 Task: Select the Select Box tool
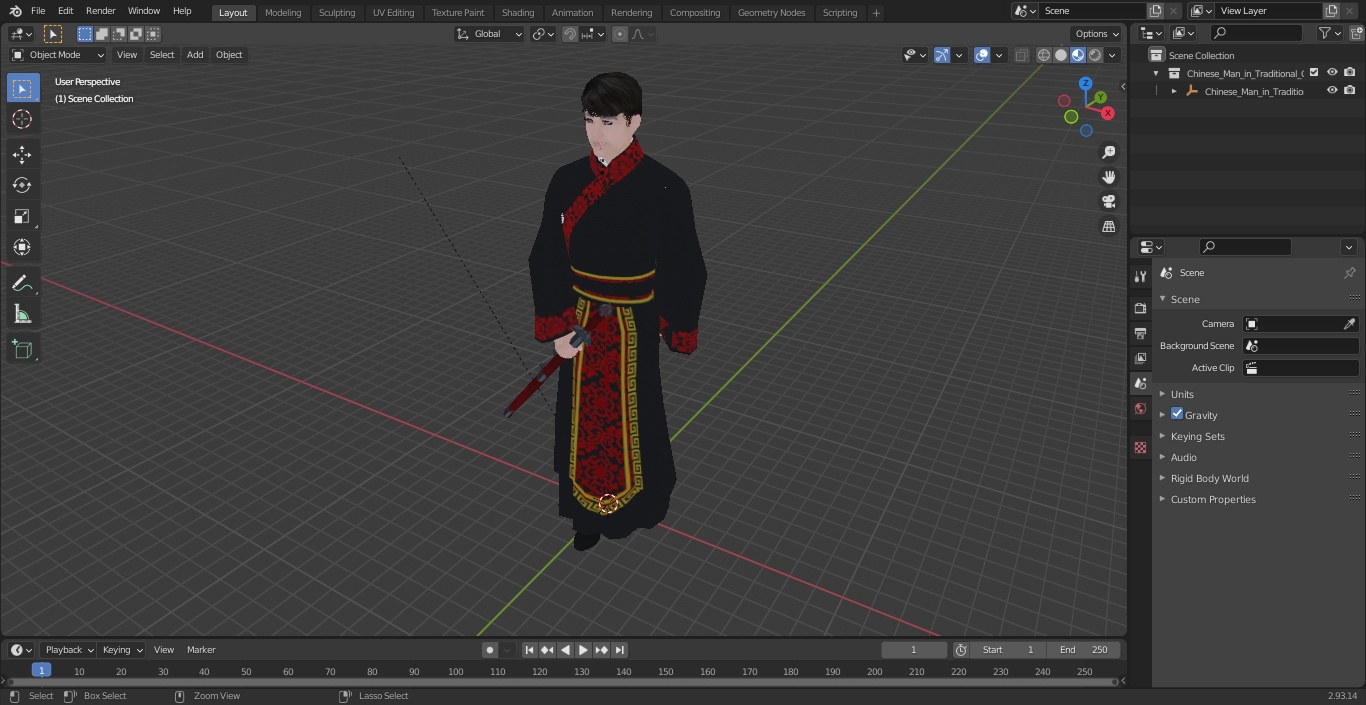point(22,89)
